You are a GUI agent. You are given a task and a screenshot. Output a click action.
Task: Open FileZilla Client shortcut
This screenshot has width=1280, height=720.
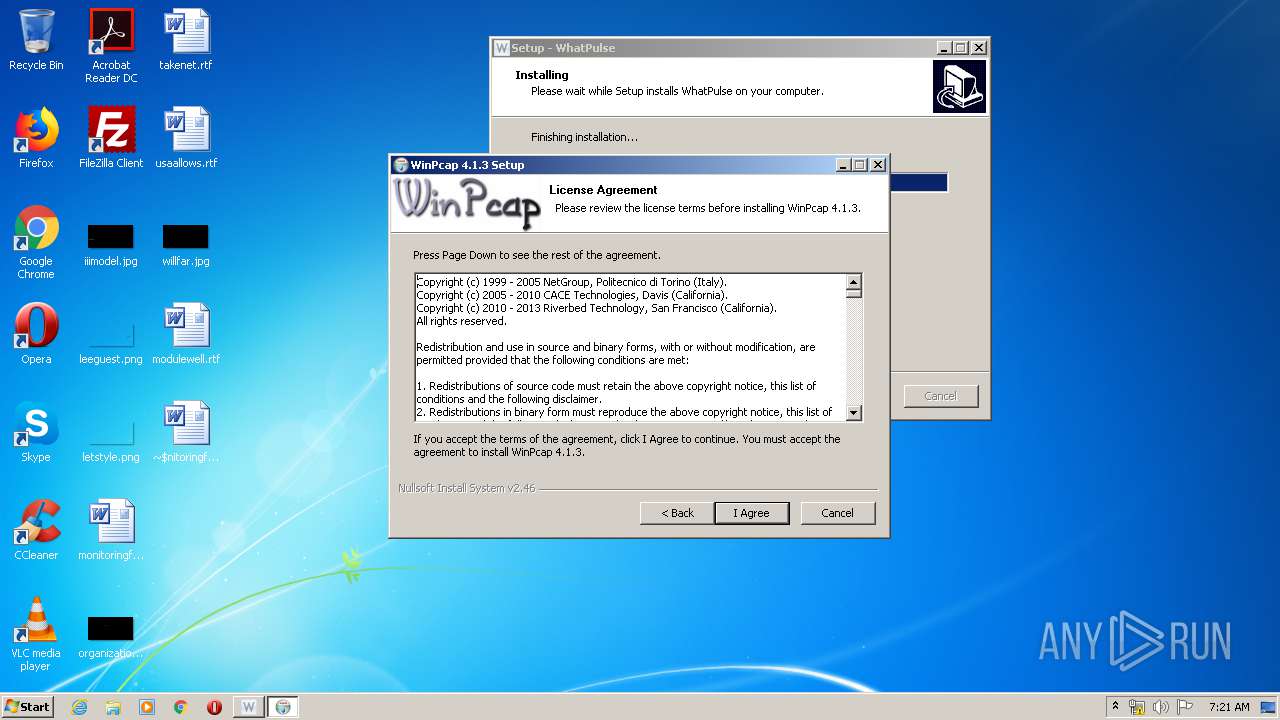[x=111, y=138]
